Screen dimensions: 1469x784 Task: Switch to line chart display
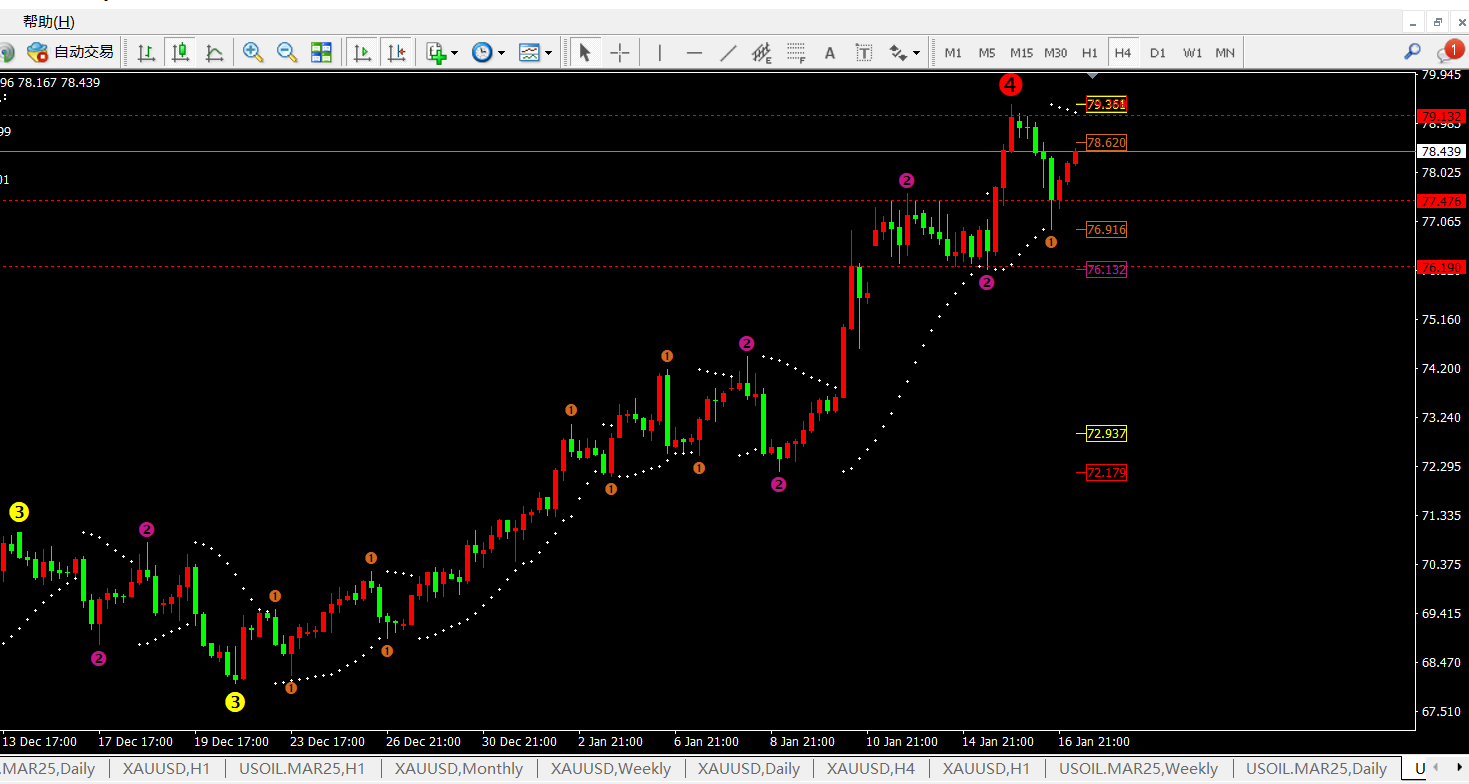point(214,53)
